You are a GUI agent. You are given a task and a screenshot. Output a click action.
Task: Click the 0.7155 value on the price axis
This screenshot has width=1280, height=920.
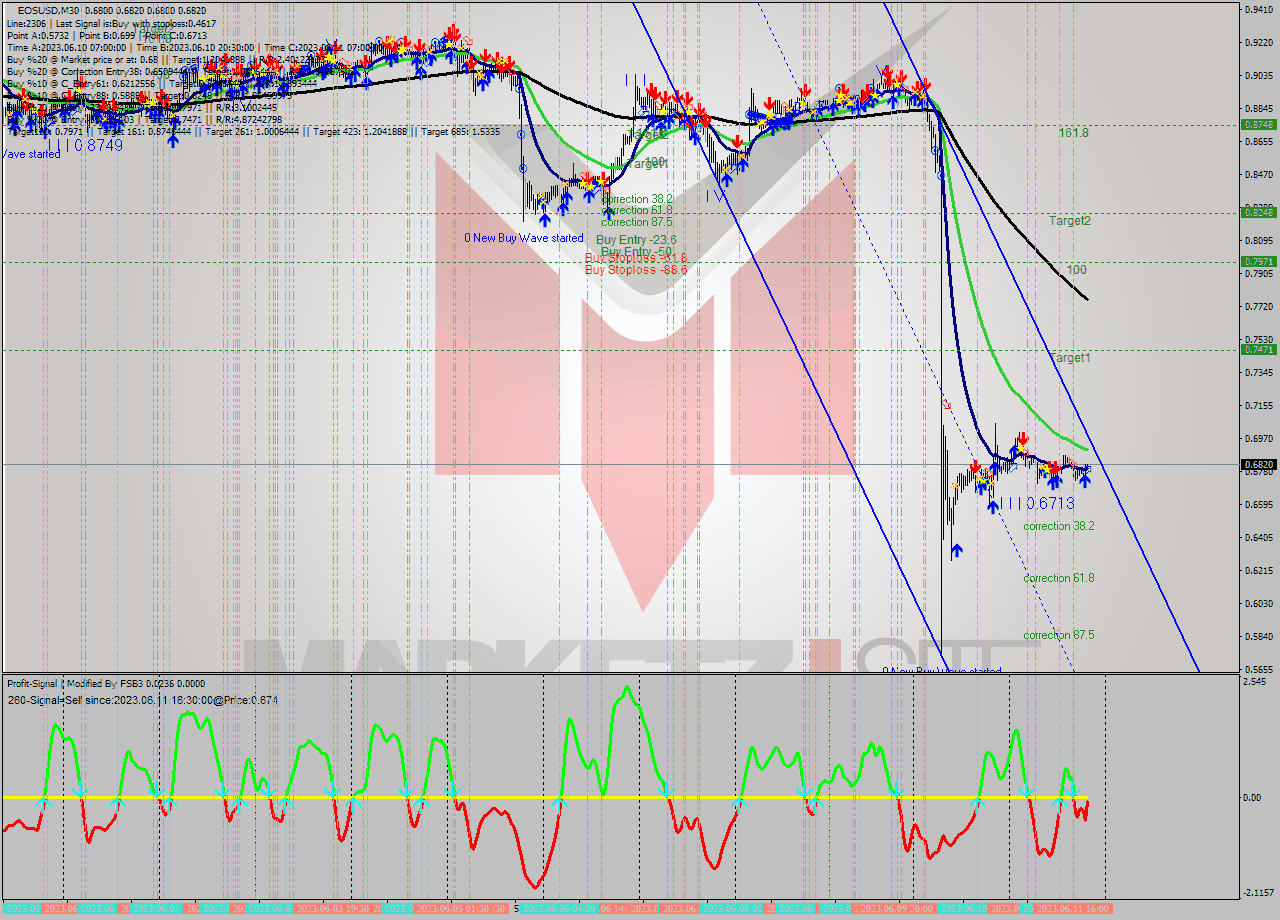pyautogui.click(x=1257, y=405)
